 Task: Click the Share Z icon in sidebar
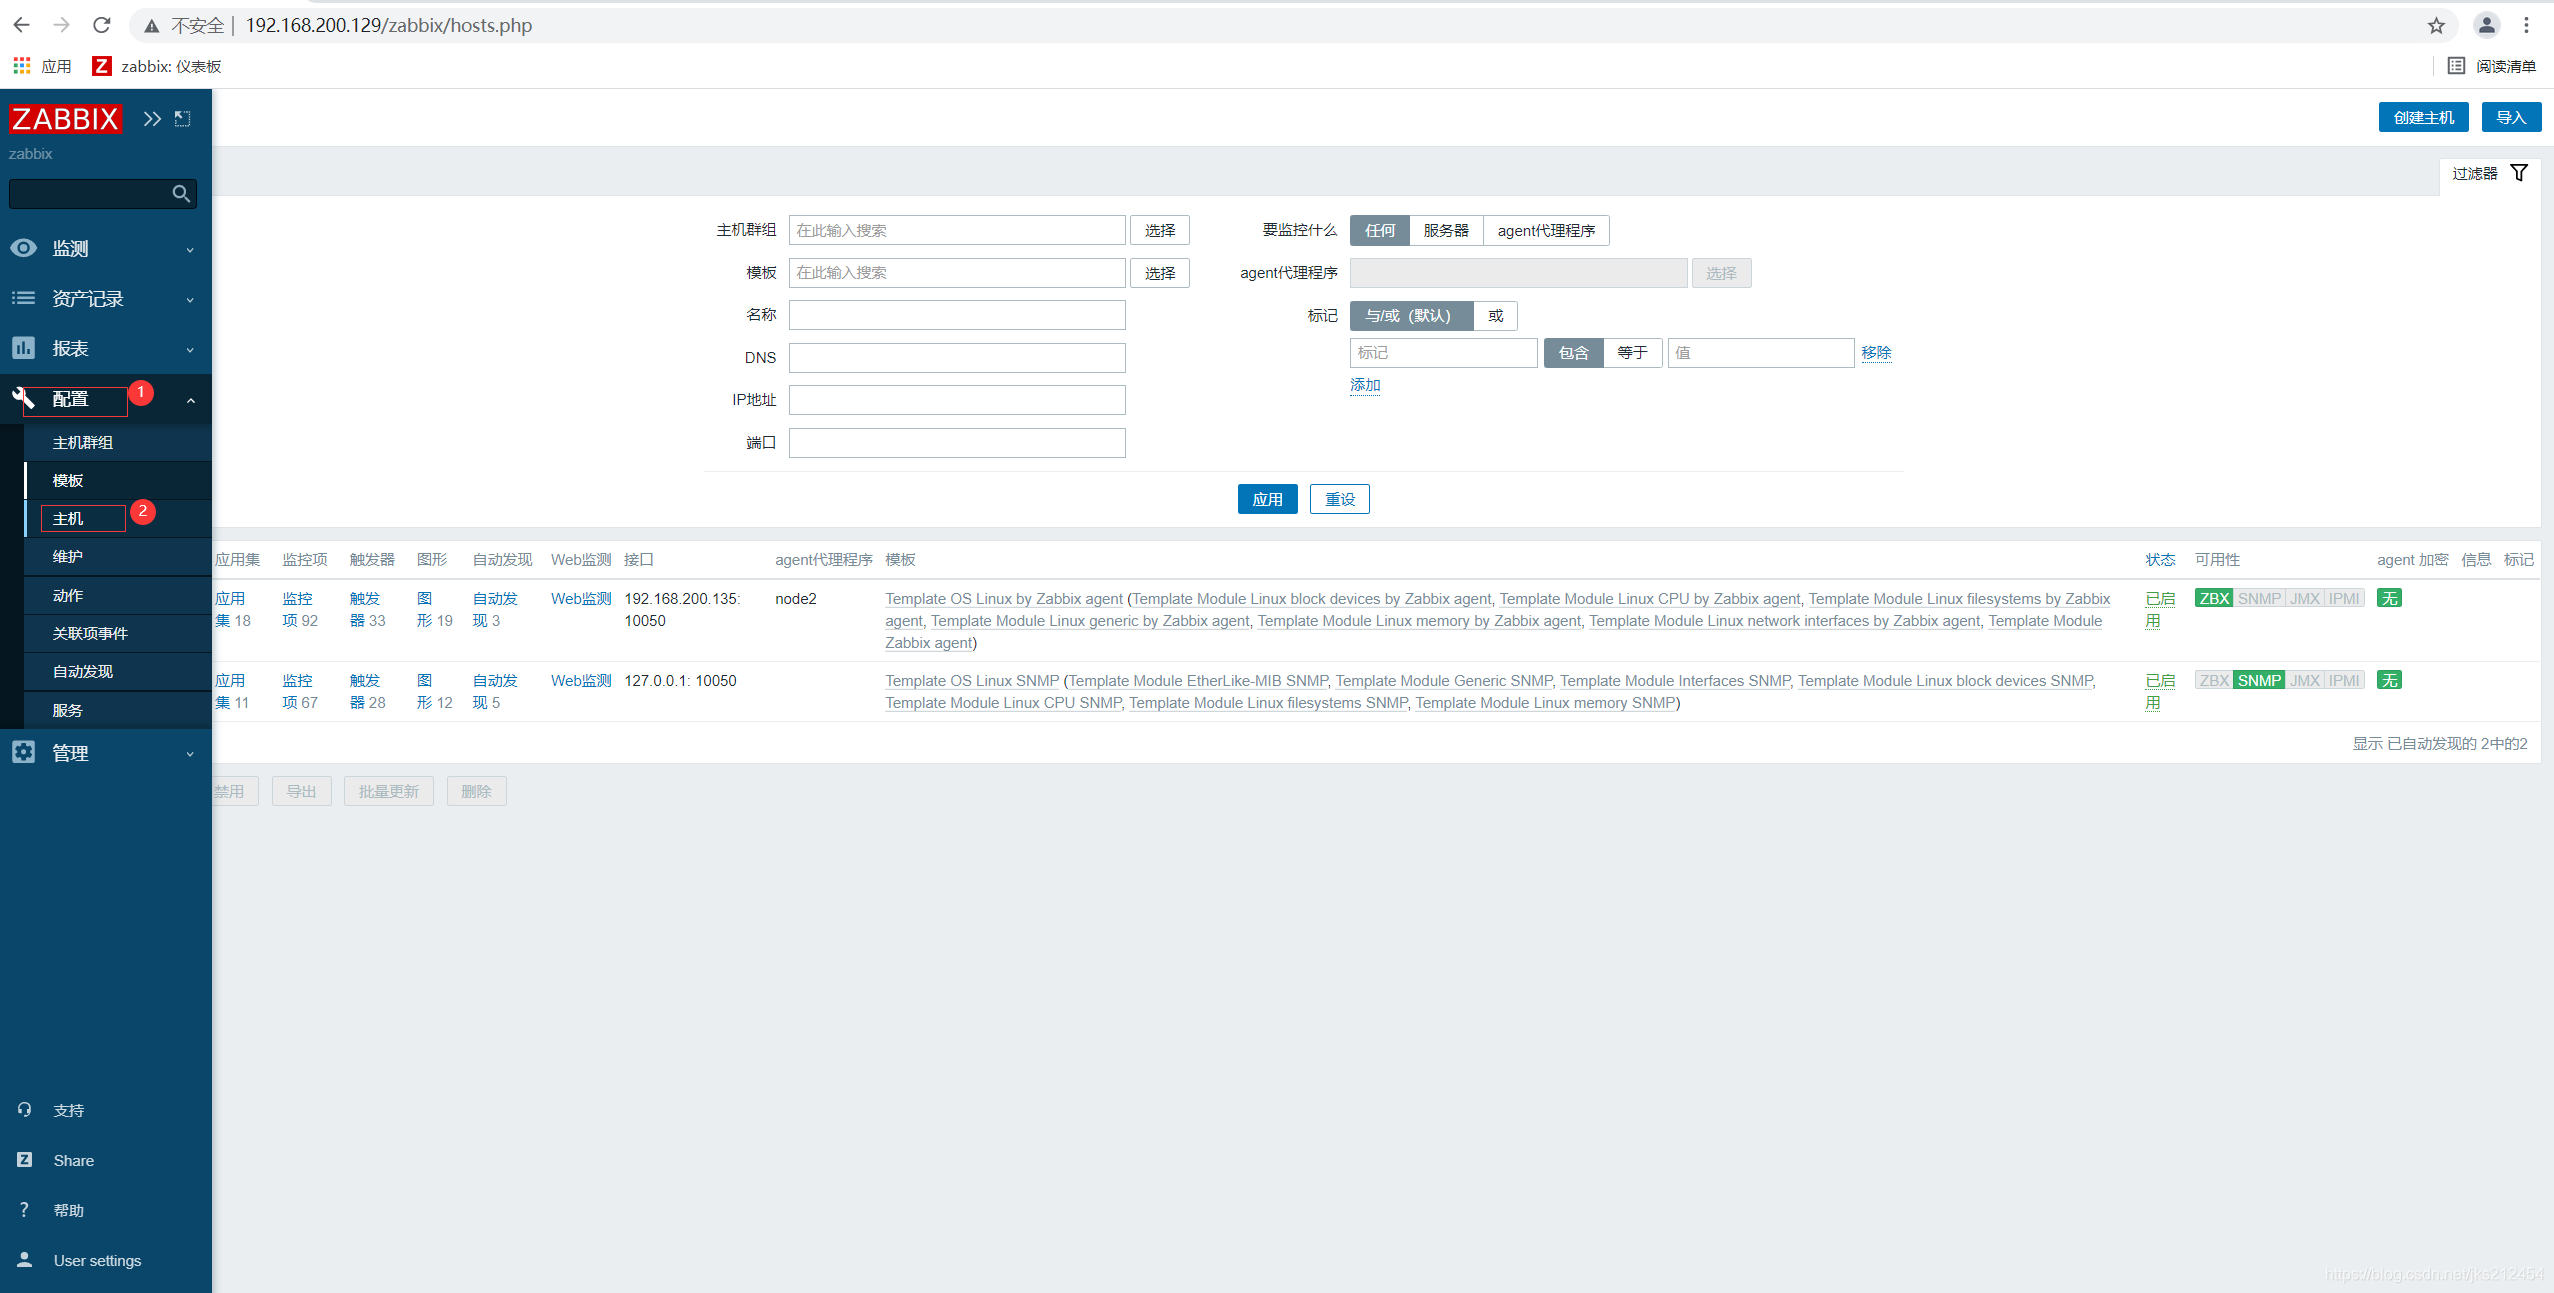click(25, 1160)
